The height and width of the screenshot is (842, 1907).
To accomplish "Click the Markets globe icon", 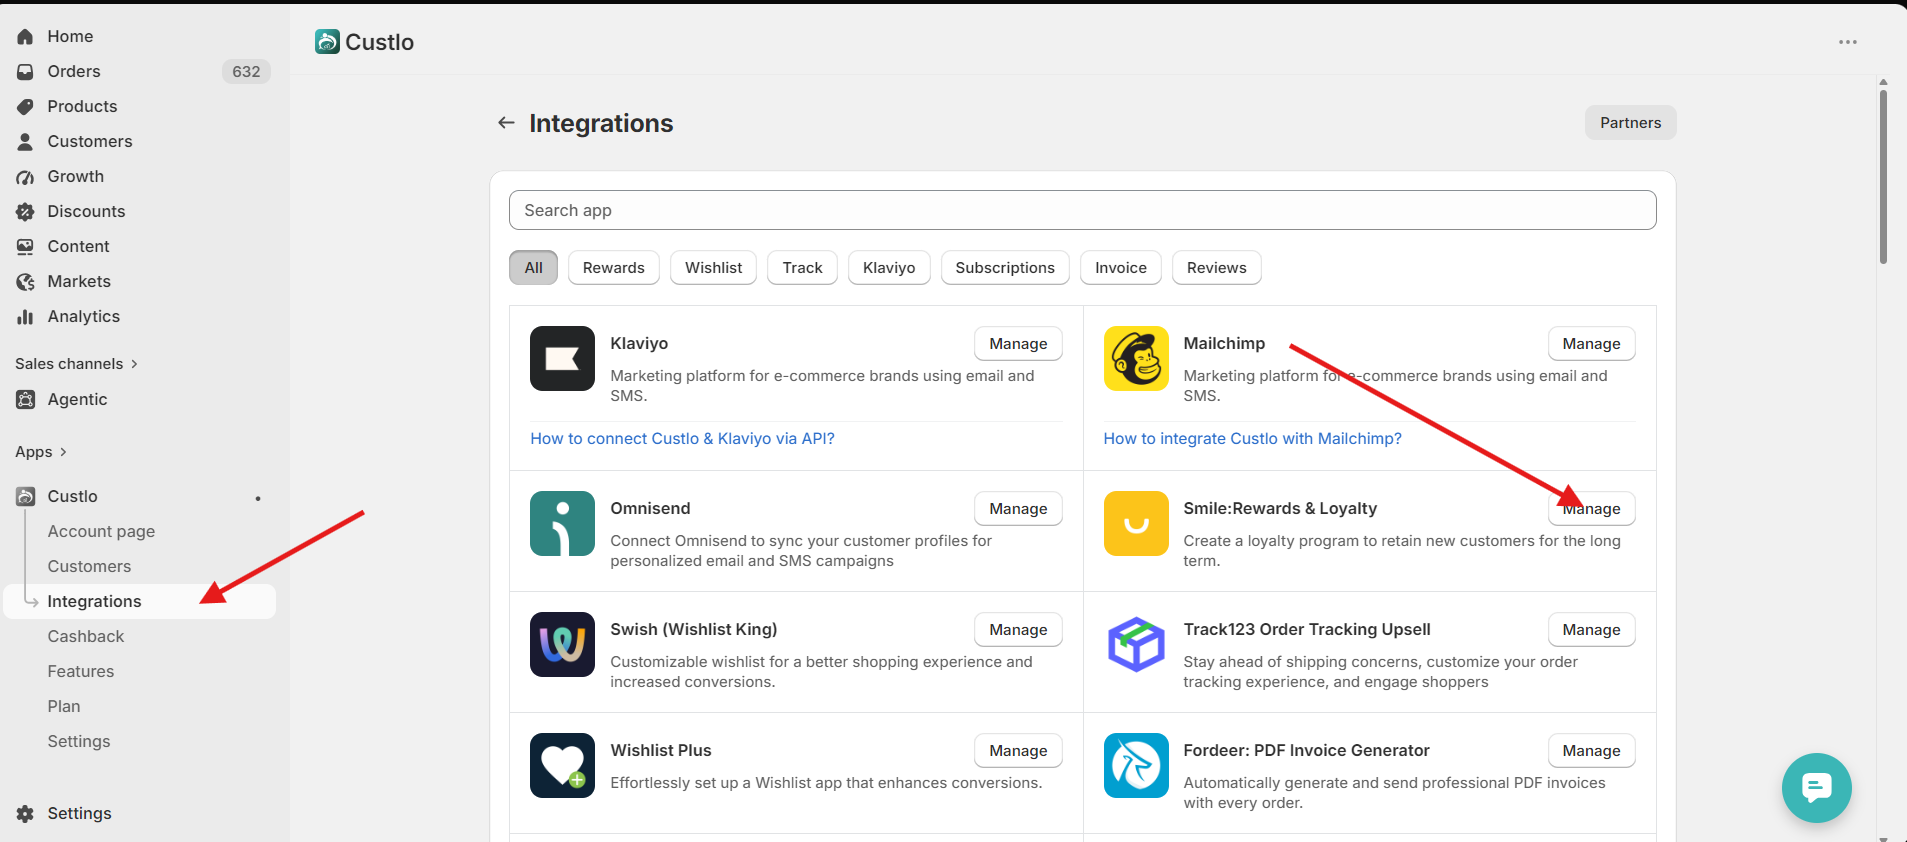I will click(x=25, y=282).
